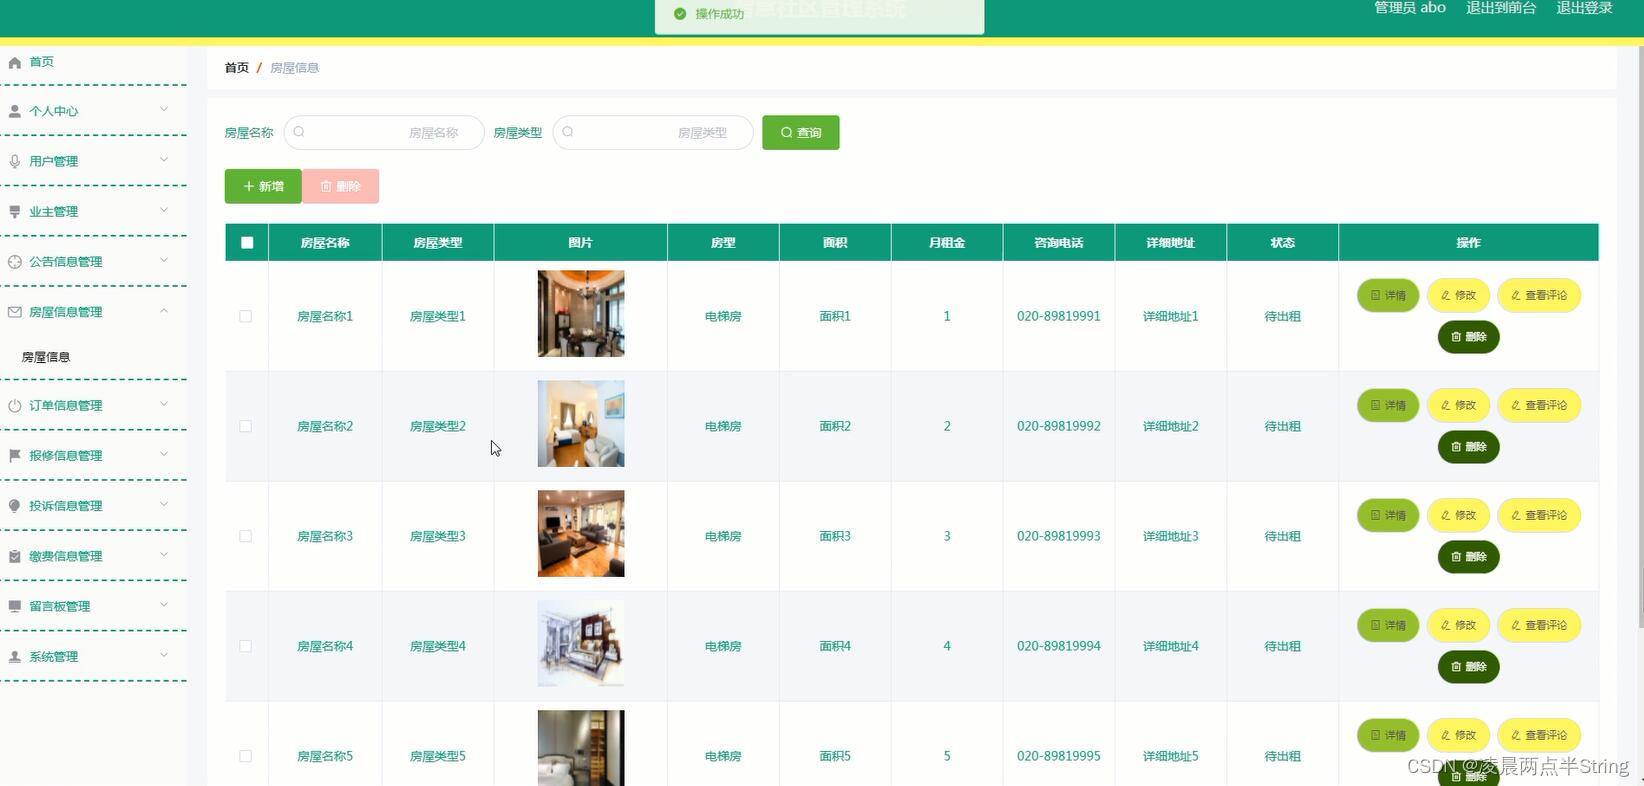The height and width of the screenshot is (786, 1644).
Task: Expand the 系统管理 menu chevron
Action: [x=164, y=655]
